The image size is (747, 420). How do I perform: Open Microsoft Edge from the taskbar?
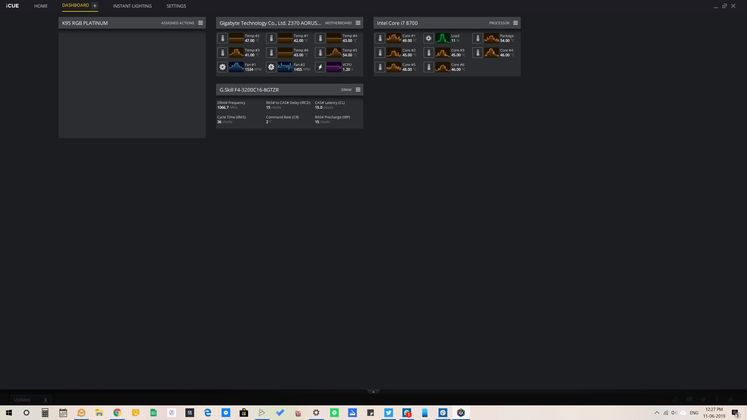(x=208, y=413)
